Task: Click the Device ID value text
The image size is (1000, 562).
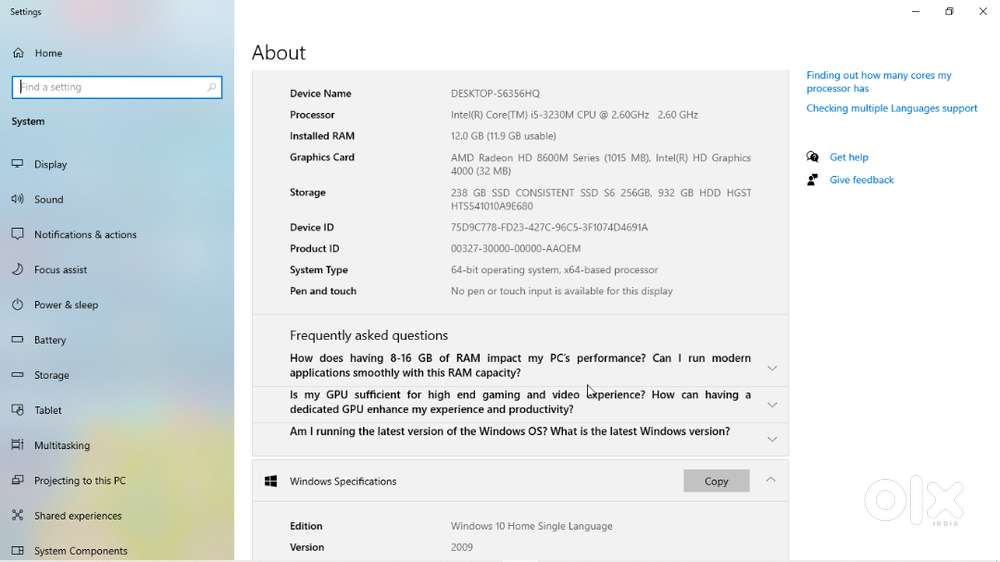Action: point(549,227)
